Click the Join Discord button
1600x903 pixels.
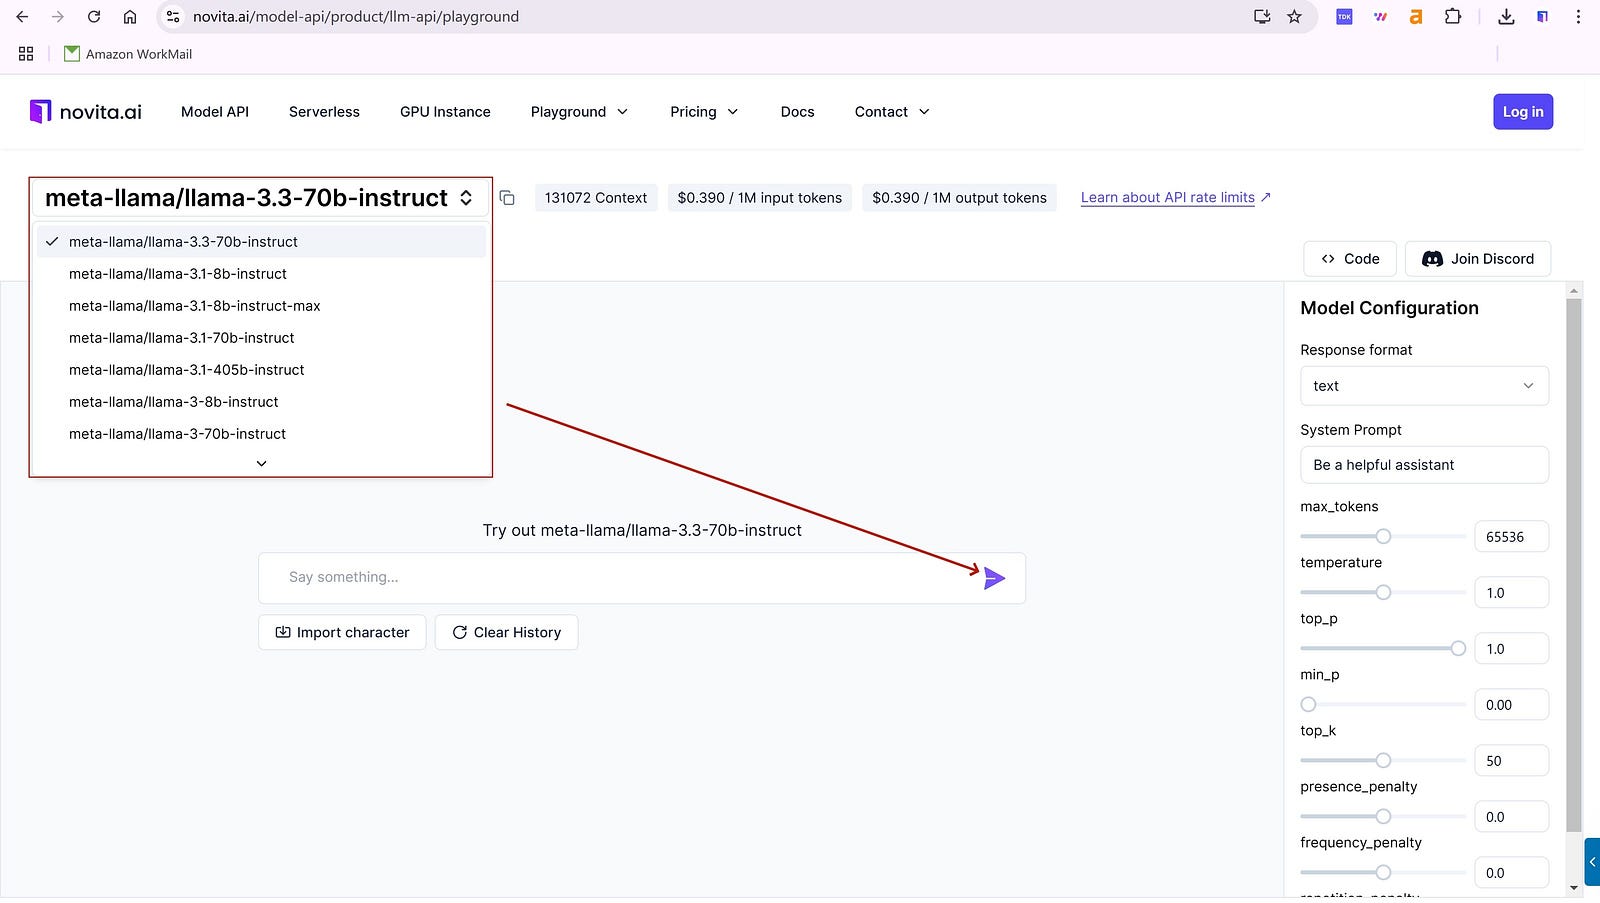1478,259
